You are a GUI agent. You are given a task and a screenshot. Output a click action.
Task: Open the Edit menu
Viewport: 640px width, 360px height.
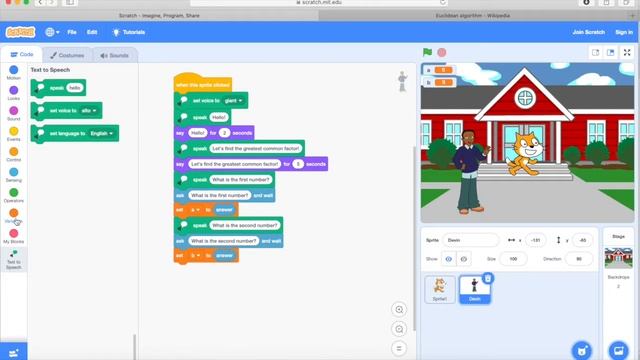92,32
